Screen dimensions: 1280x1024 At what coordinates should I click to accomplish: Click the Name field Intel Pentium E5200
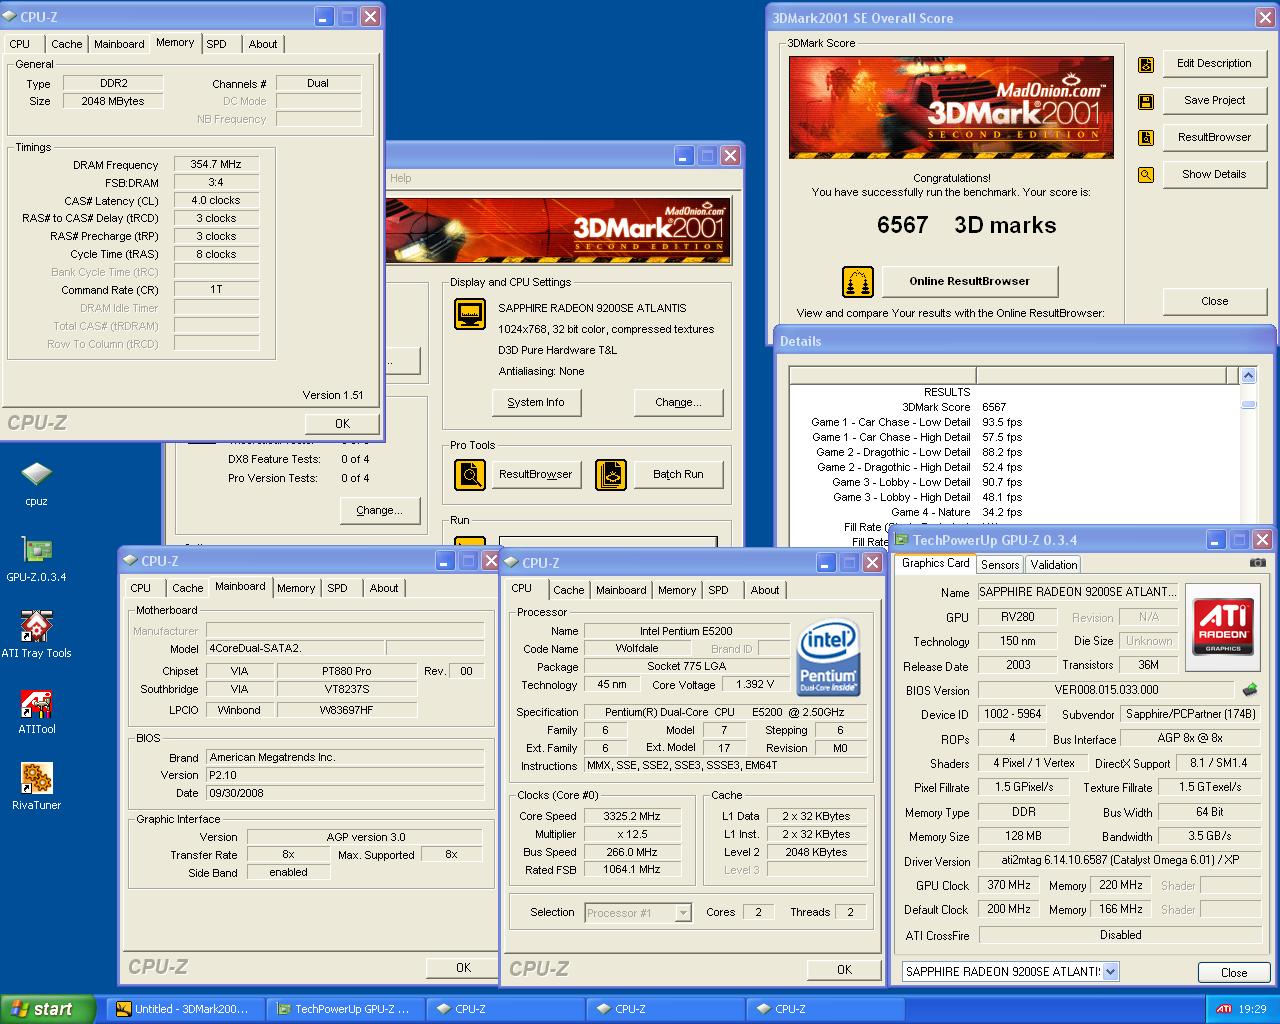point(686,631)
